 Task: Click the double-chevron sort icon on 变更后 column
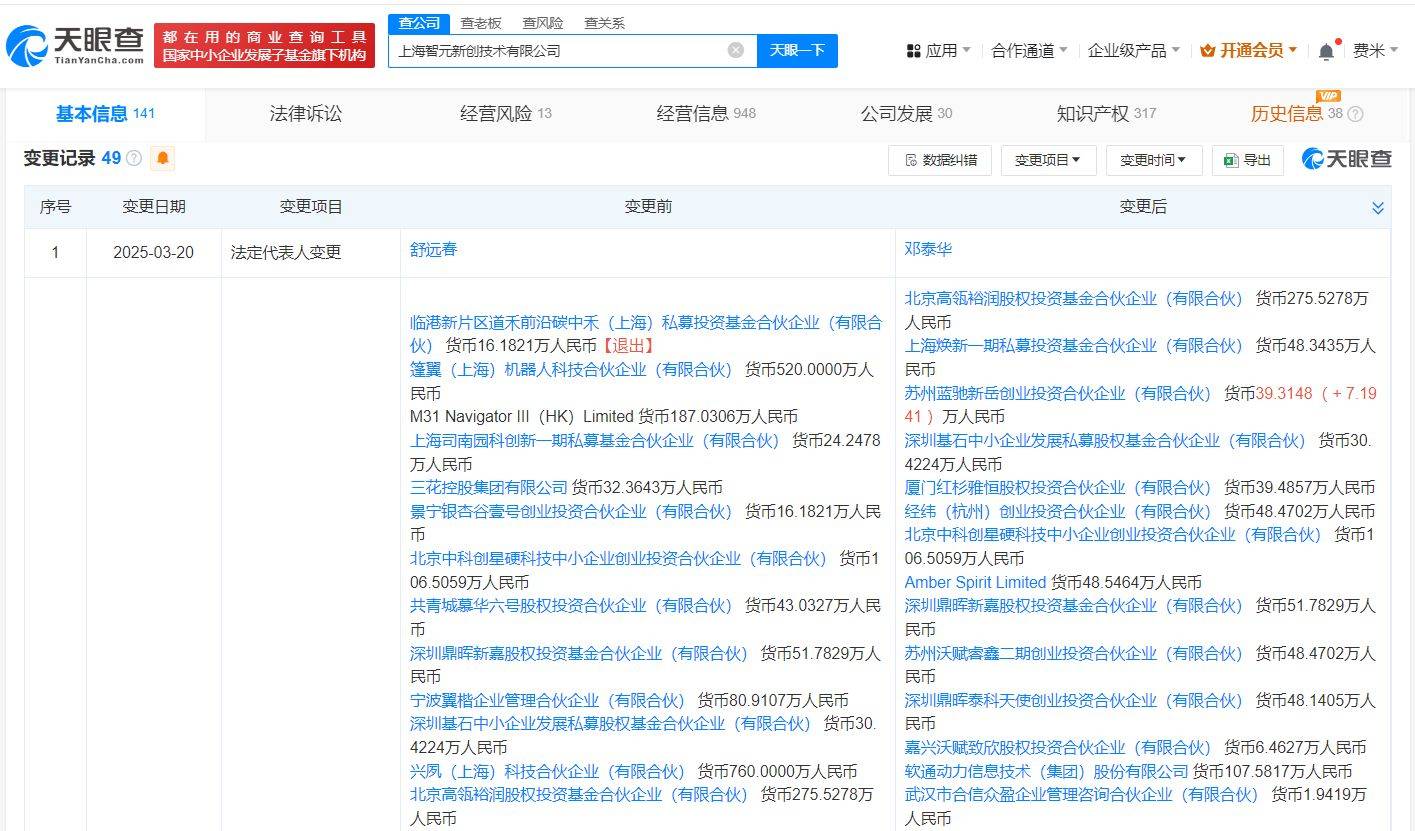click(x=1376, y=207)
